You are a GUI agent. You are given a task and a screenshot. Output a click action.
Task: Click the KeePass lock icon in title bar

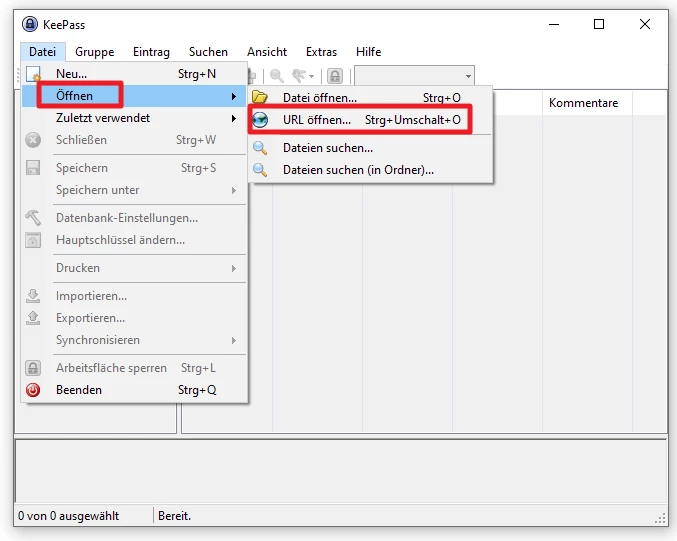[30, 24]
